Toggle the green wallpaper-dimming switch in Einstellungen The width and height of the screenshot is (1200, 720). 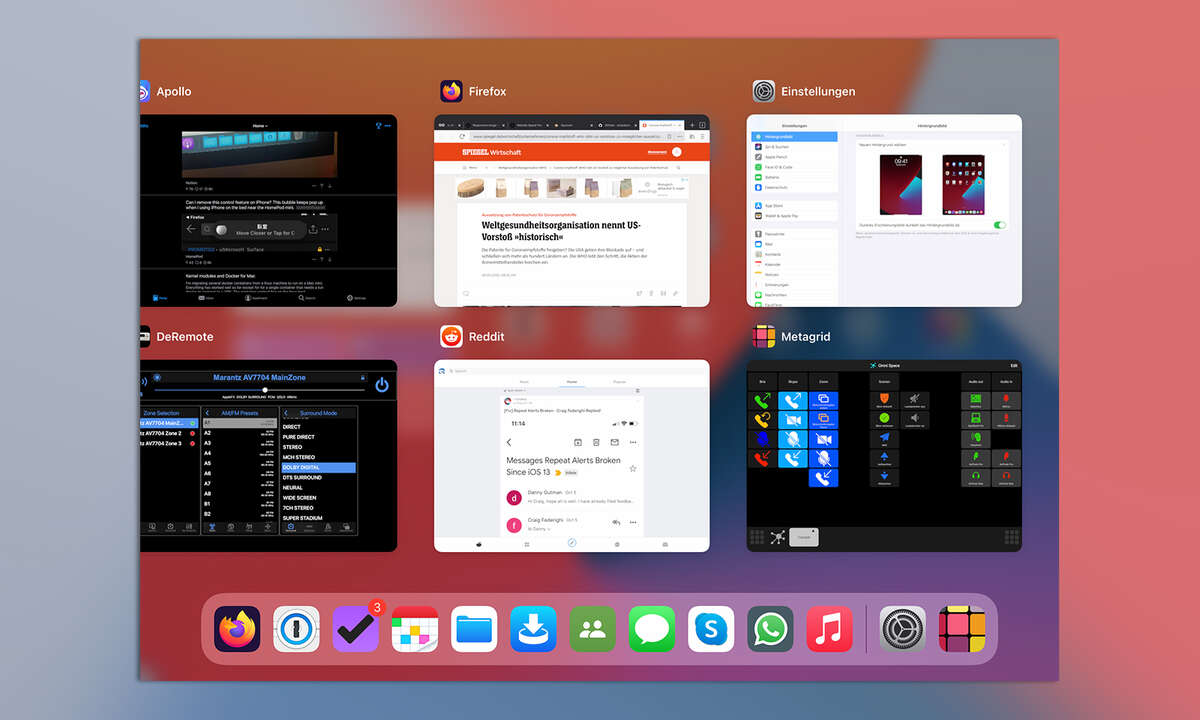coord(1001,225)
